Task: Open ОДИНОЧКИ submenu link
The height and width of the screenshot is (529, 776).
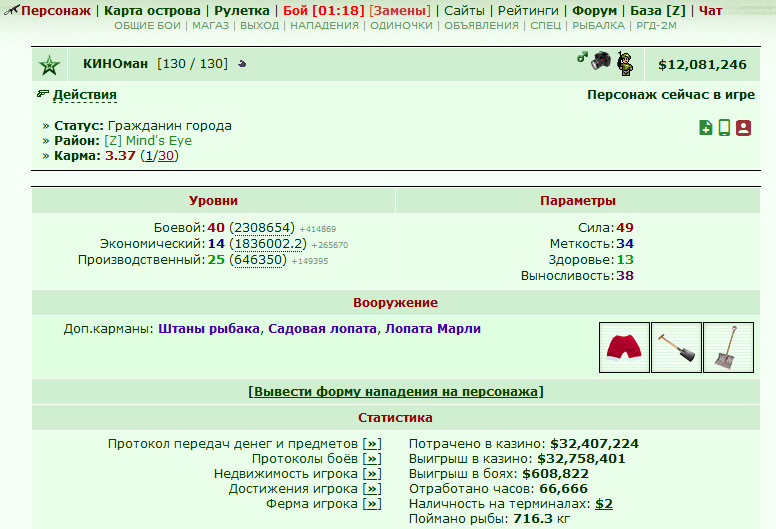Action: (401, 26)
